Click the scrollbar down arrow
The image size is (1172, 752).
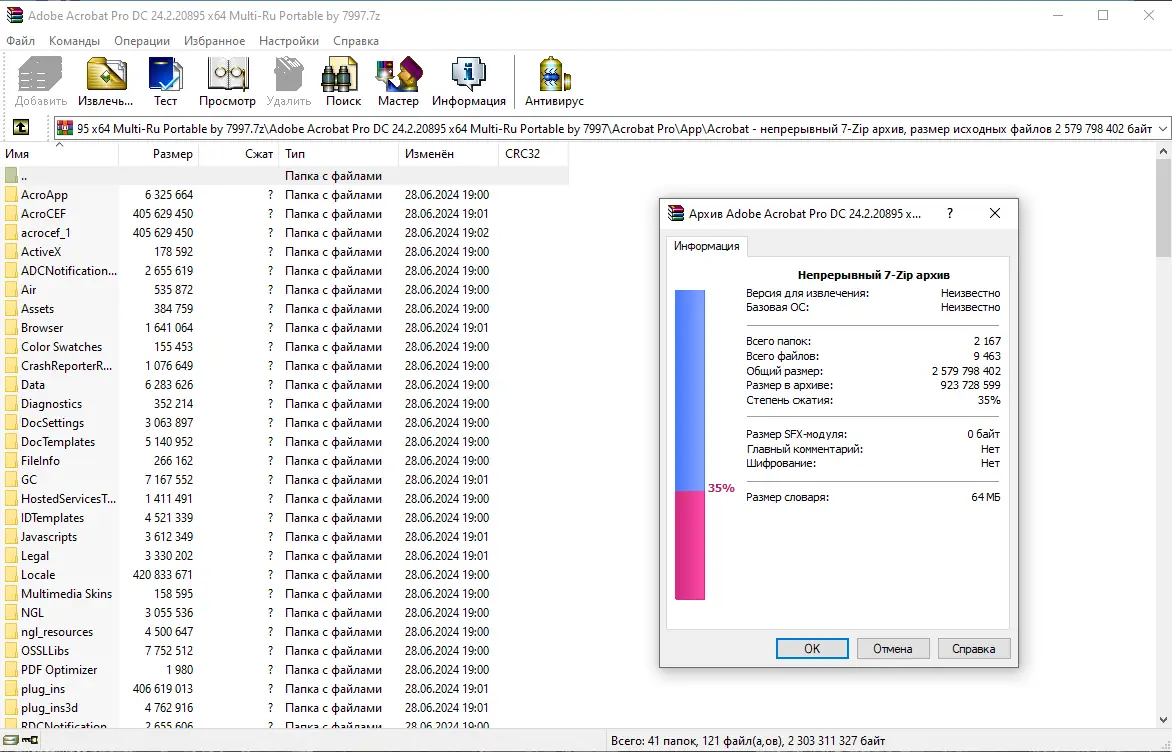[1163, 721]
